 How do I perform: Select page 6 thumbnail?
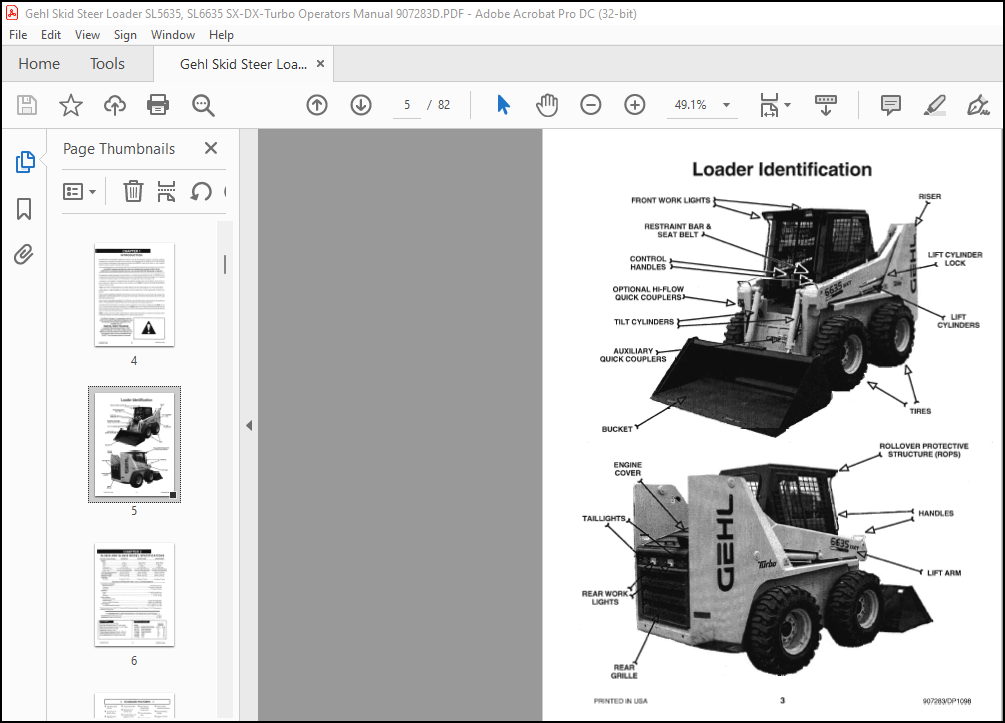tap(134, 595)
